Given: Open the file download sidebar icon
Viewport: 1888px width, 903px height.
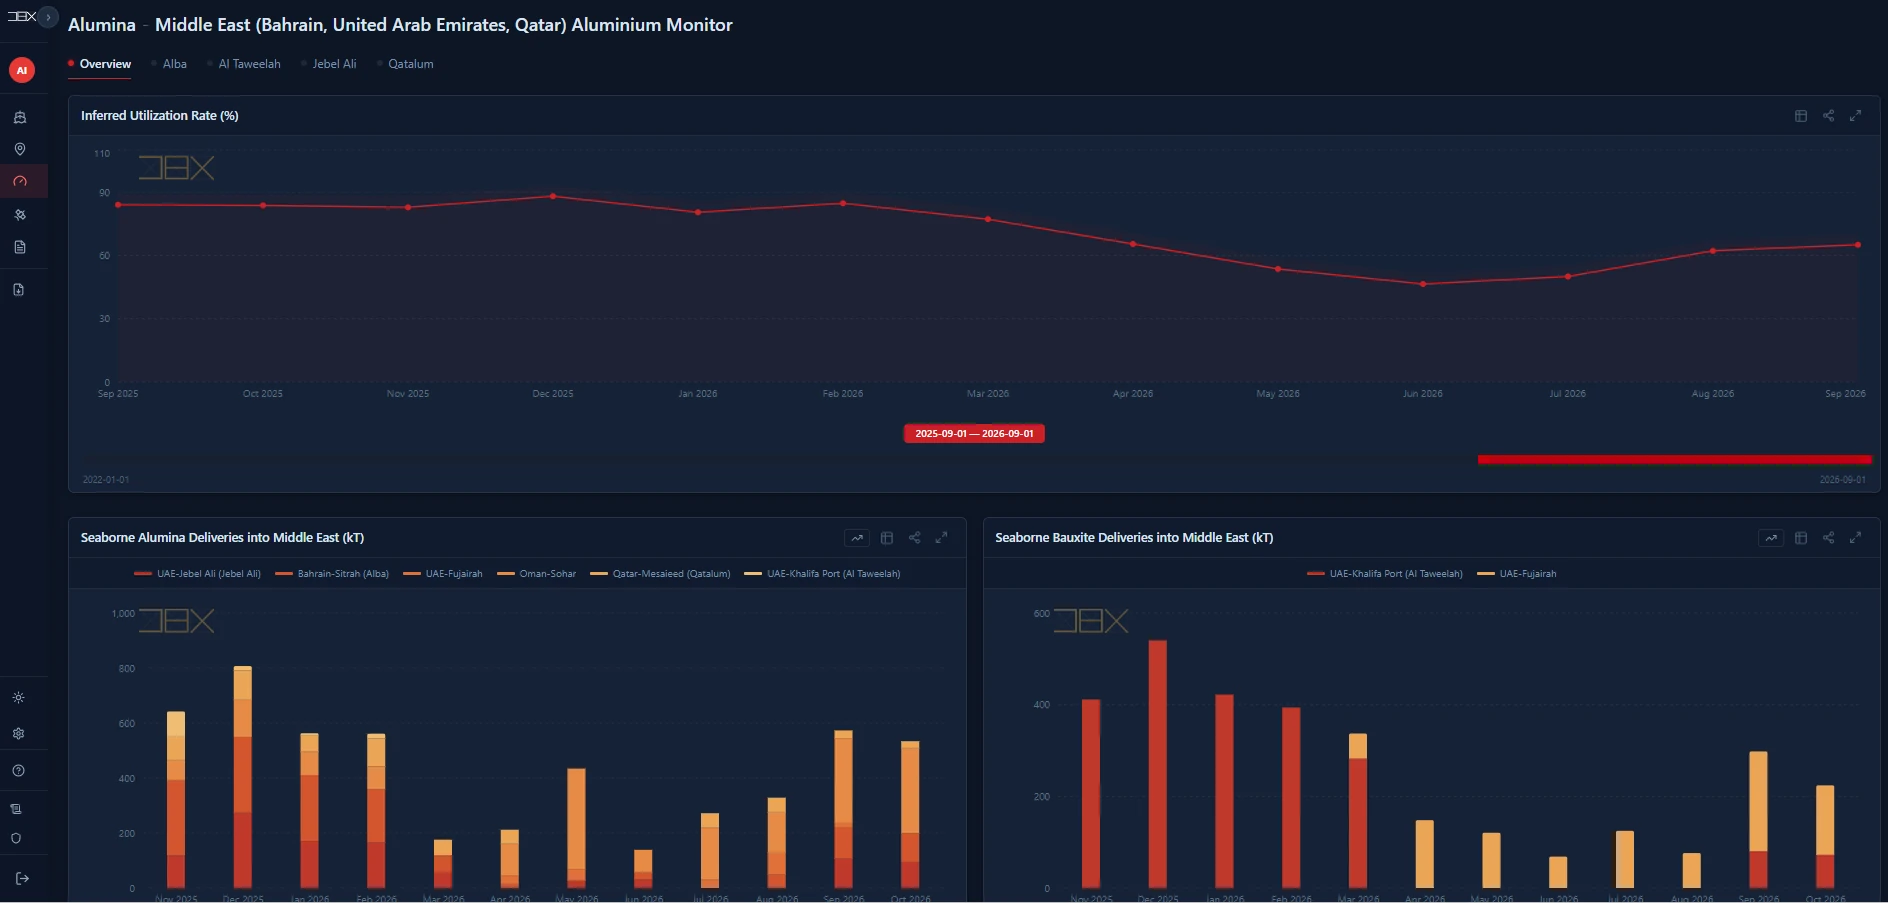Looking at the screenshot, I should pyautogui.click(x=19, y=290).
